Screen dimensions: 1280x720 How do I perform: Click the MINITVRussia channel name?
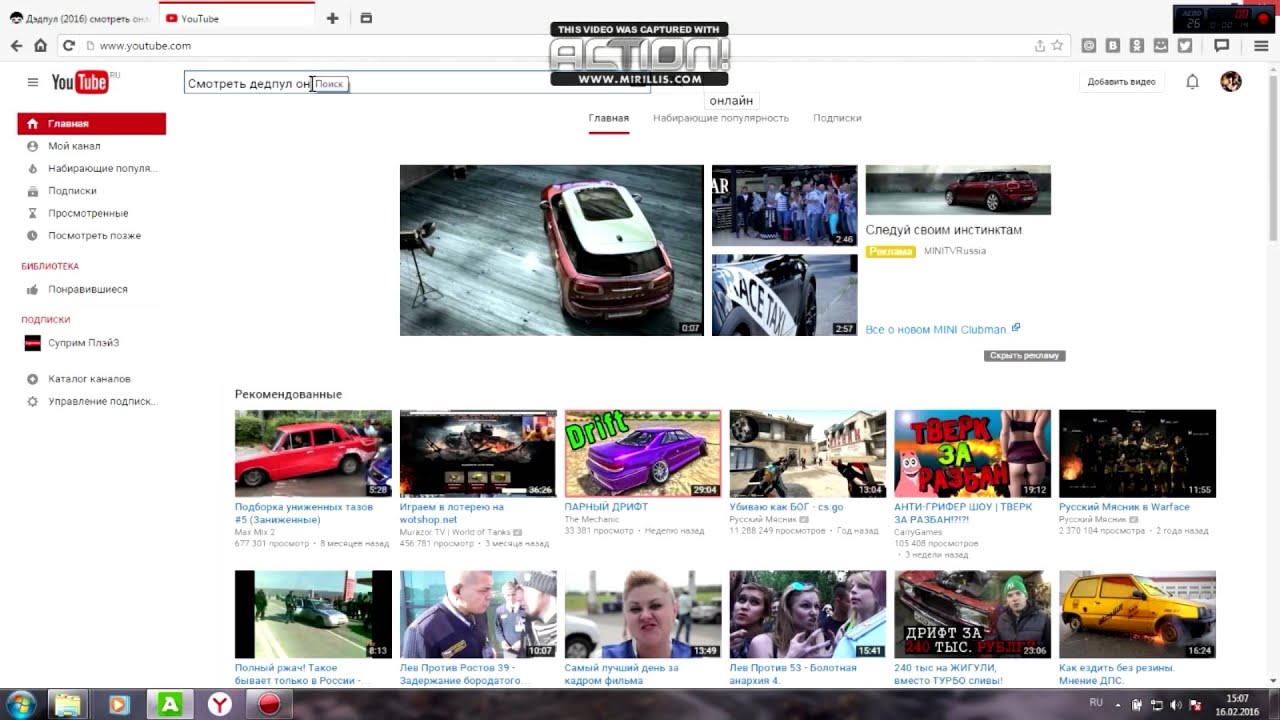954,251
